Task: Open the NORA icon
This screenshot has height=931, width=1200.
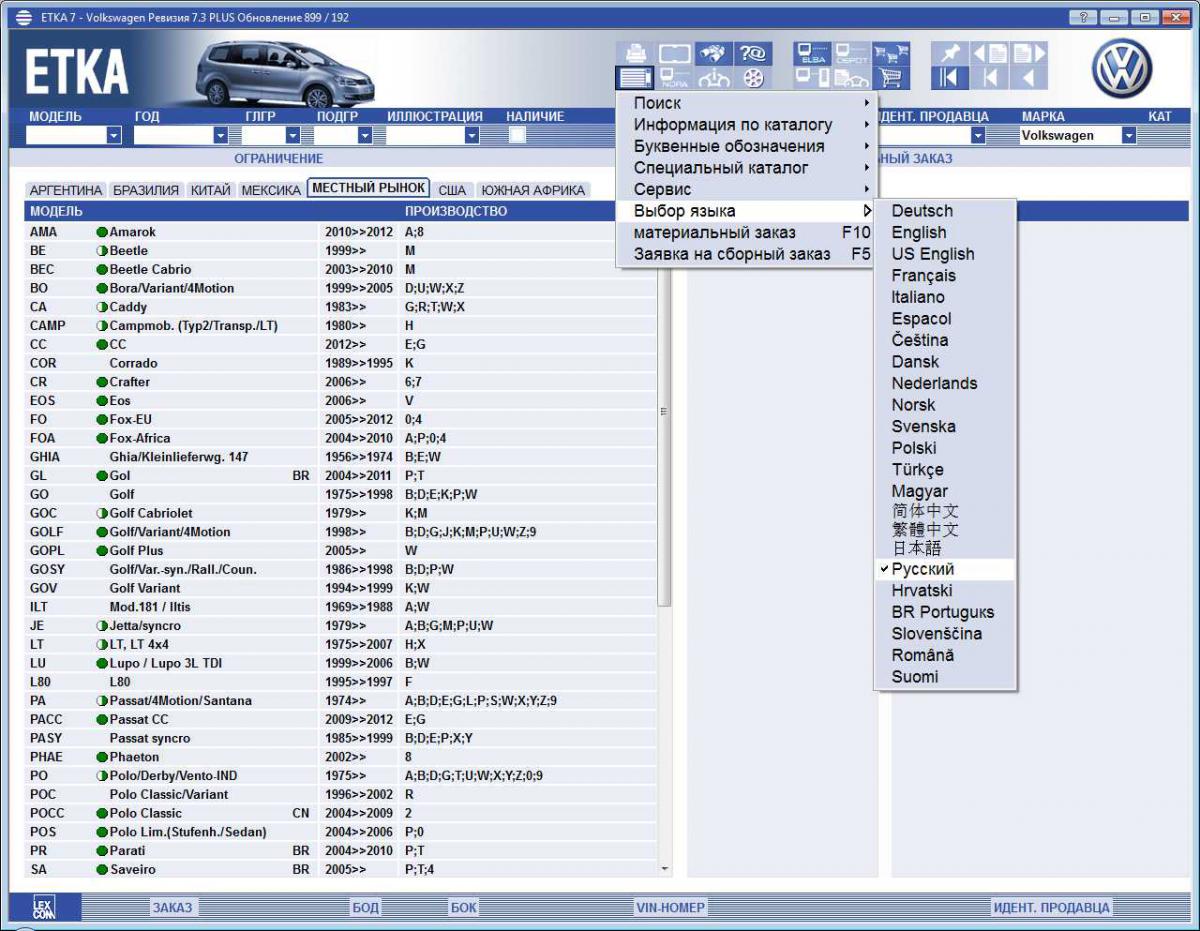Action: (675, 78)
